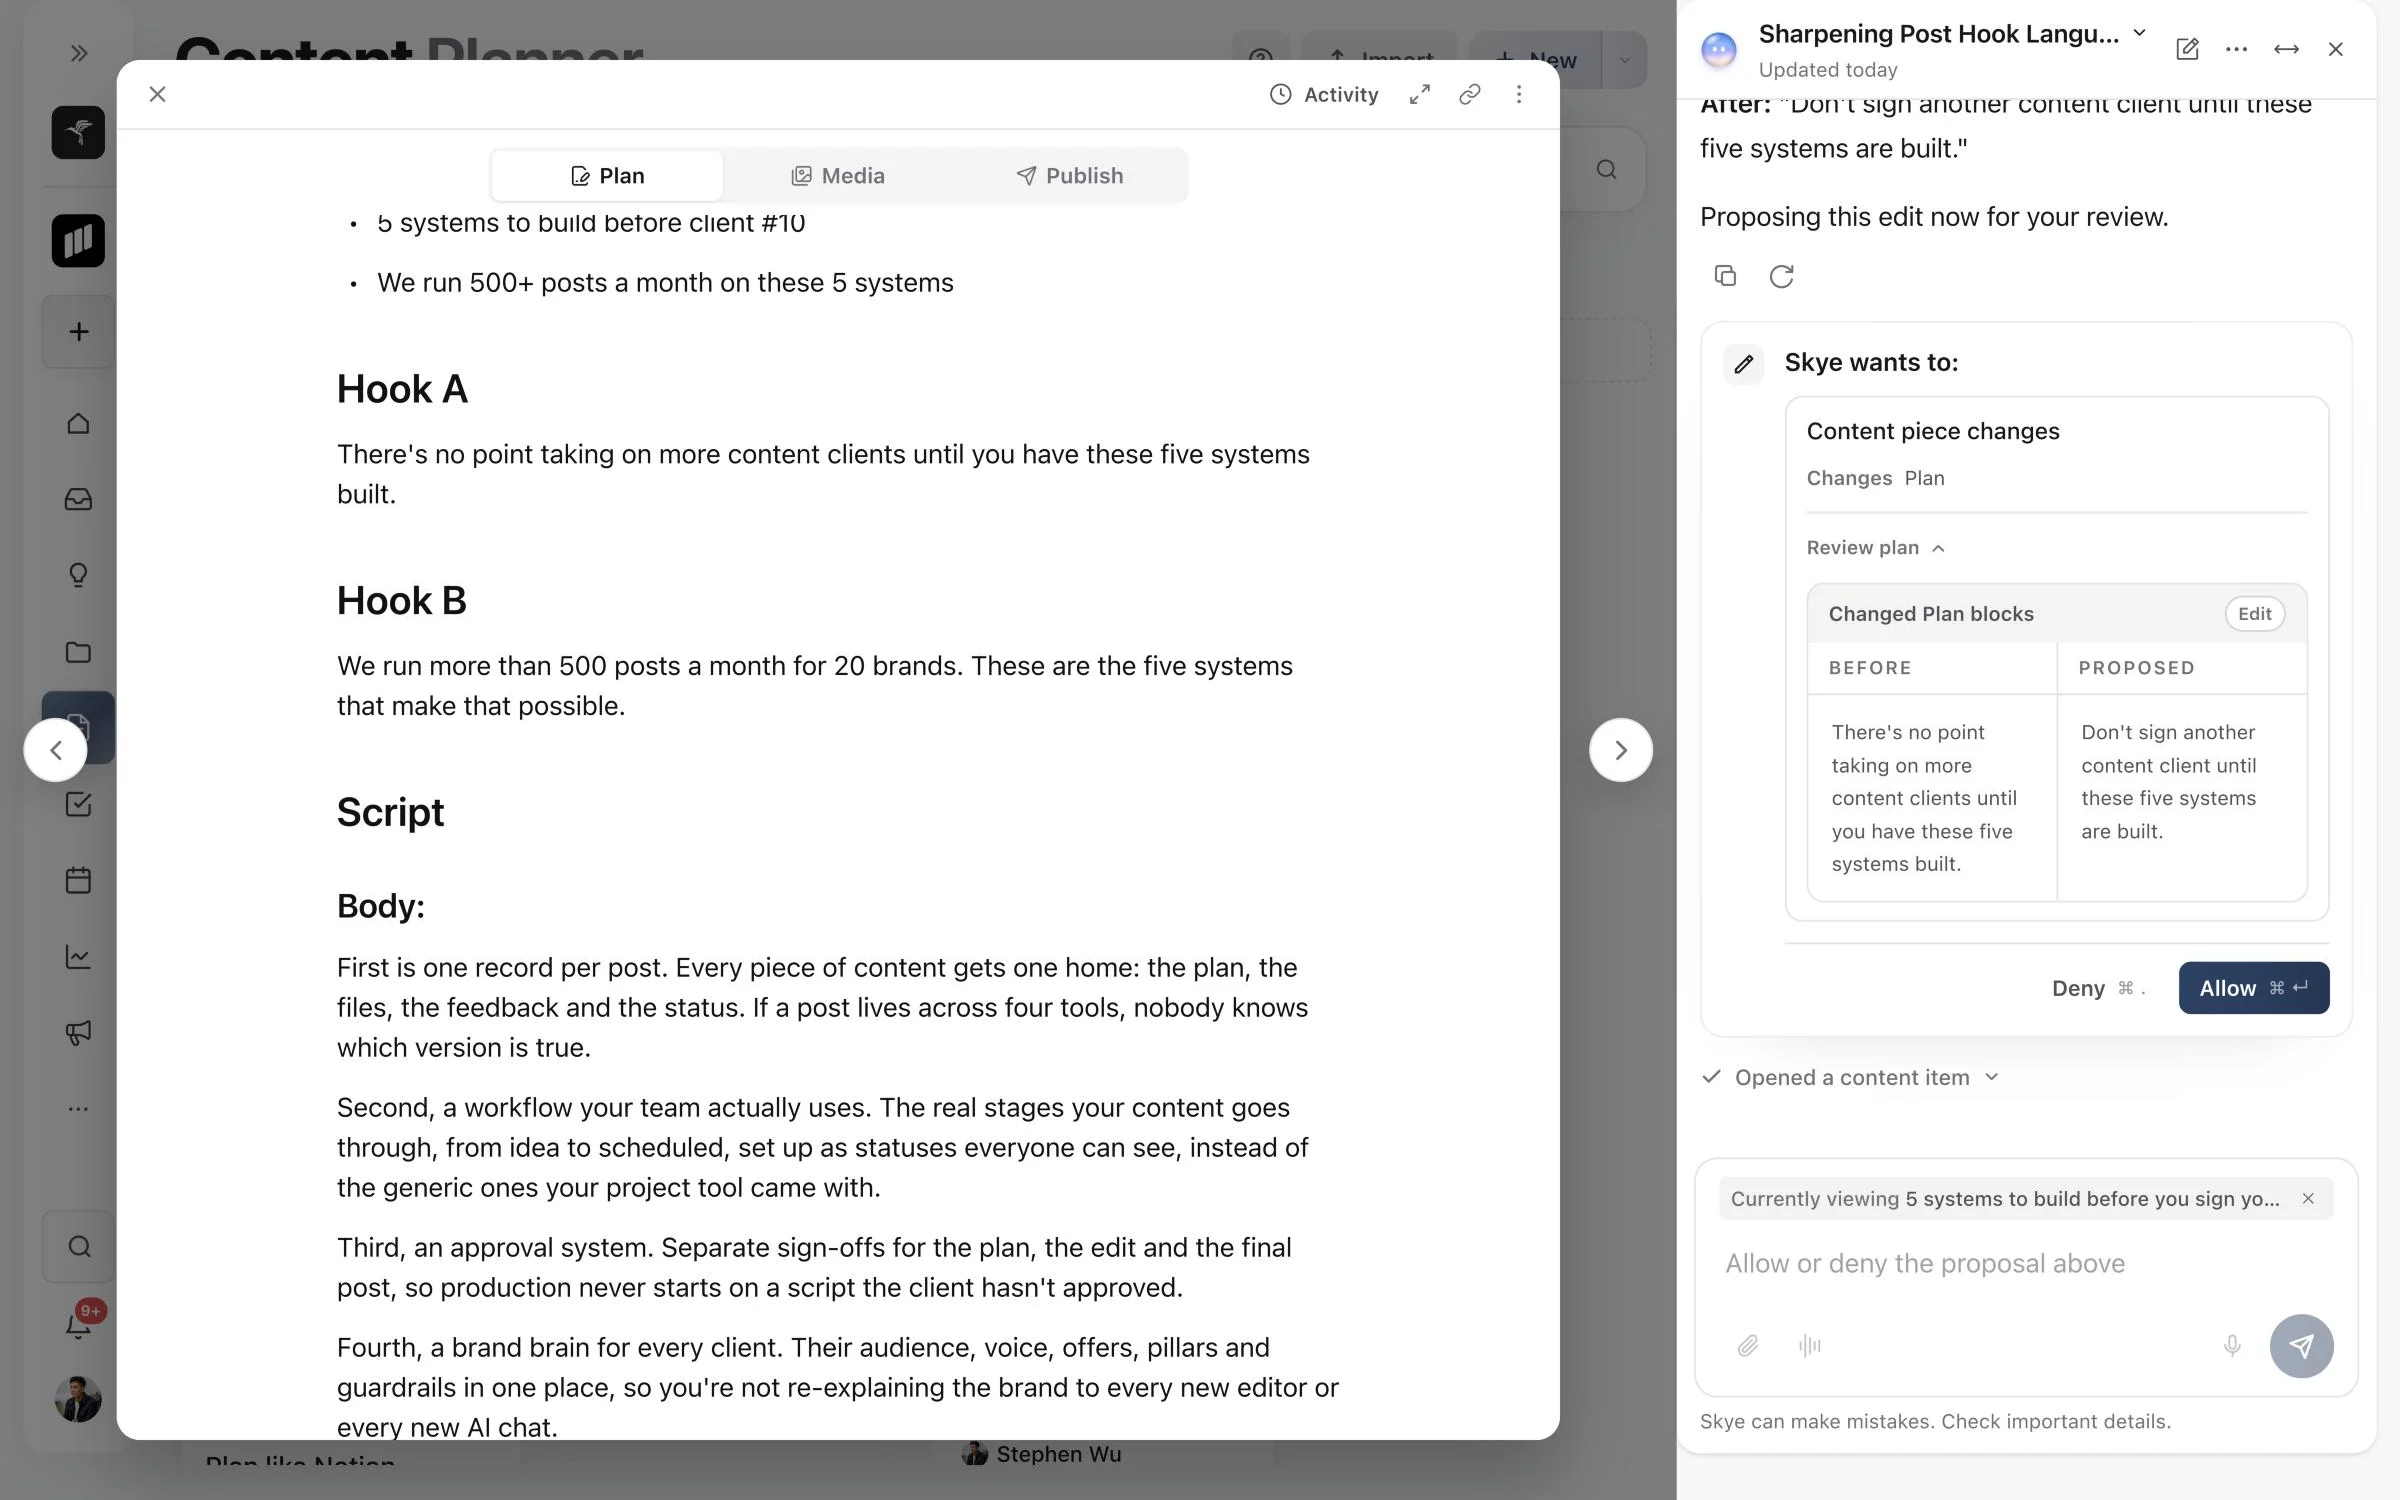2400x1500 pixels.
Task: Copy link via chain icon in modal header
Action: (x=1469, y=94)
